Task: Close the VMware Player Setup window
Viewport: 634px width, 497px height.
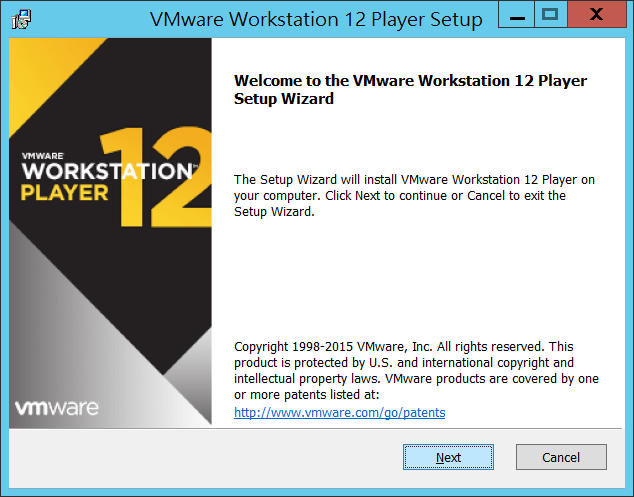Action: pos(597,15)
